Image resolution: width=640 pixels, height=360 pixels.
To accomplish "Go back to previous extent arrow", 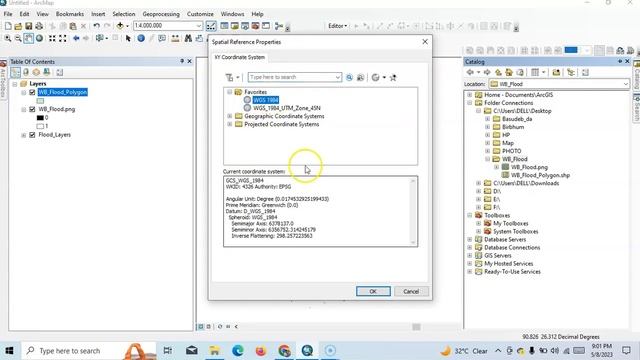I will (x=76, y=38).
